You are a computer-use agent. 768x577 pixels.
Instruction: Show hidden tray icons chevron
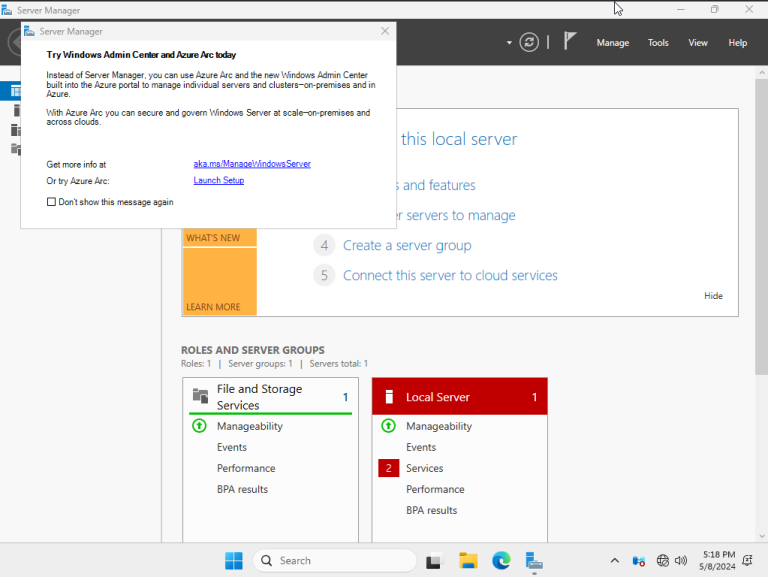[614, 560]
